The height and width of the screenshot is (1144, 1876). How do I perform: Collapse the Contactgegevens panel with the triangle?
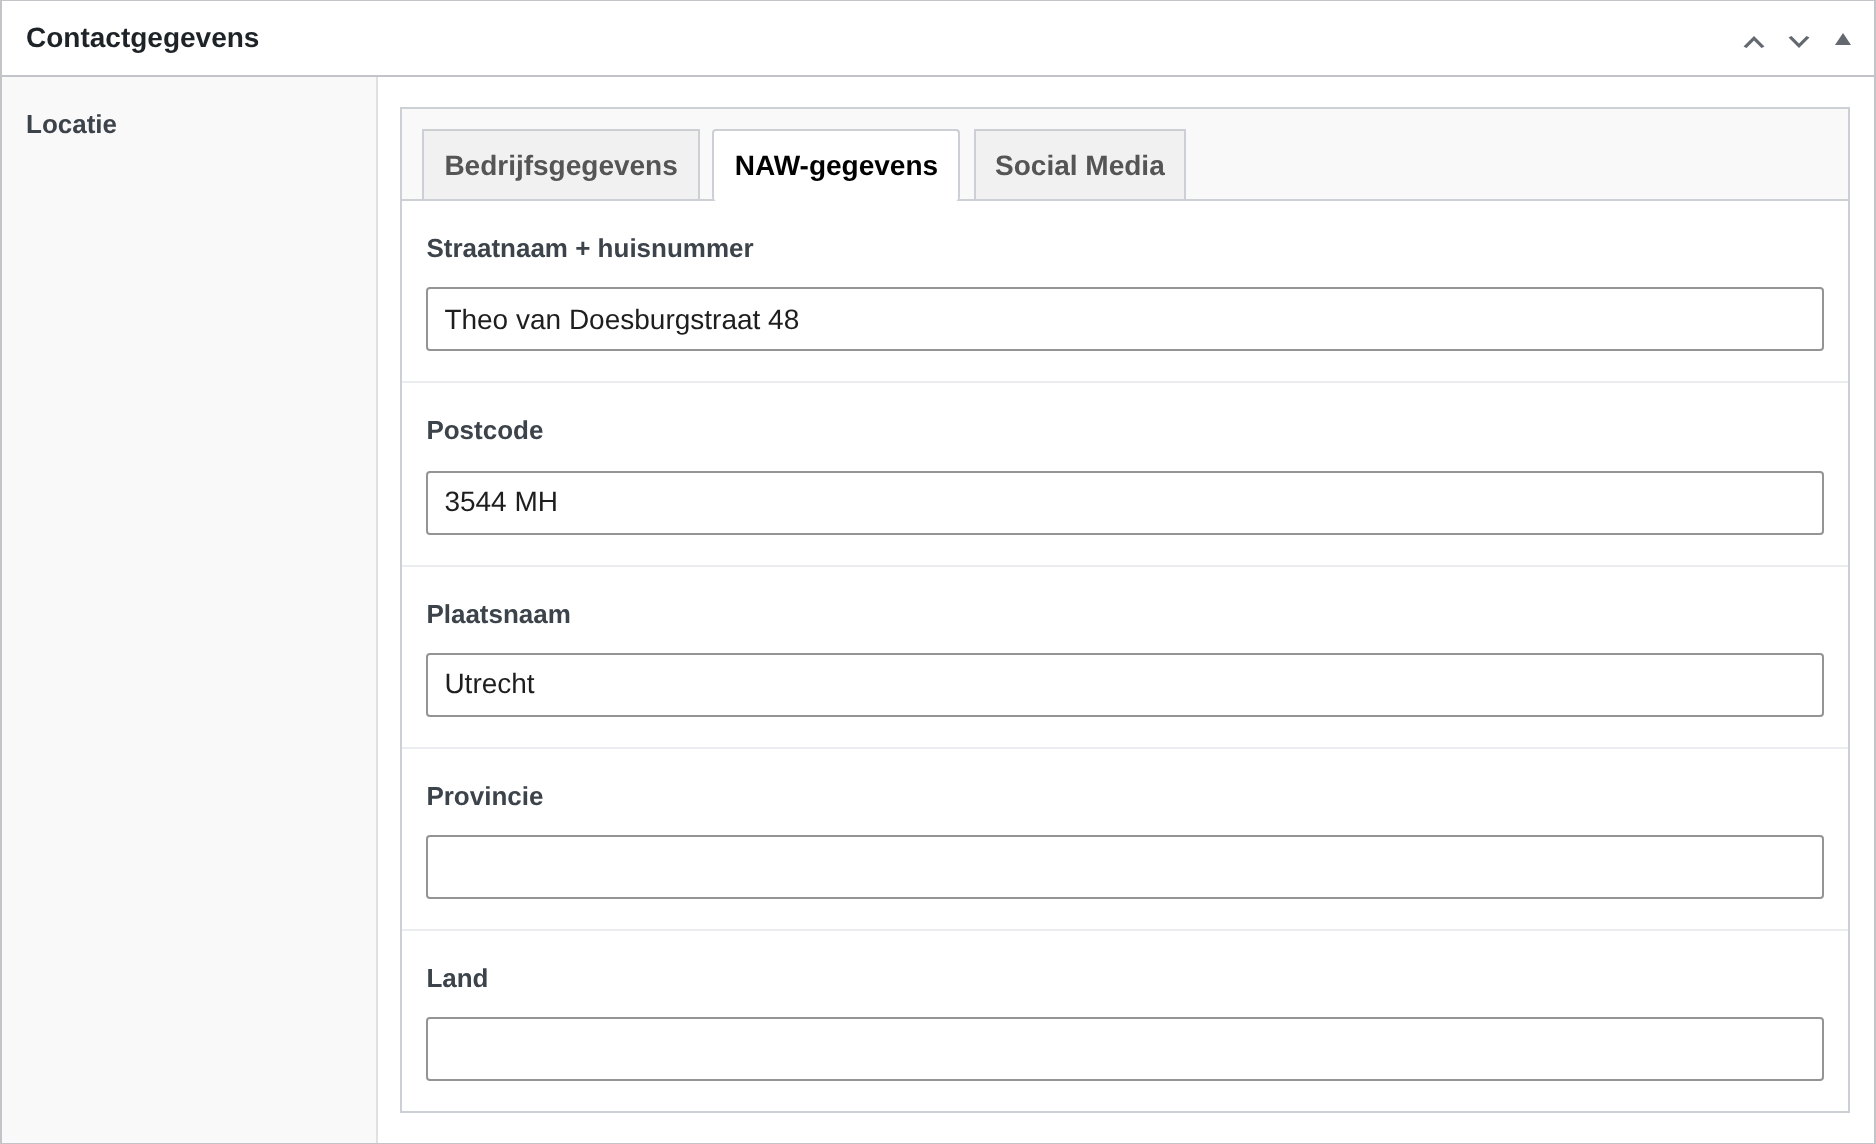tap(1843, 40)
